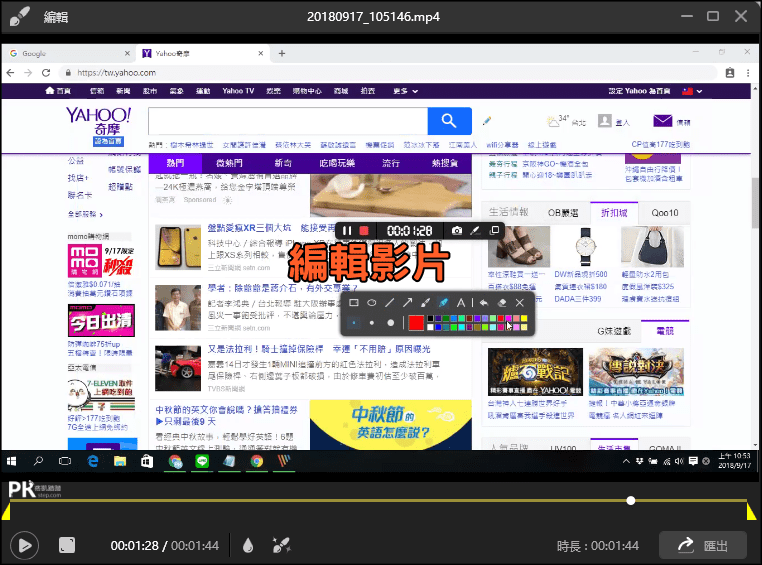Pause recording in the recorder bar
Image resolution: width=762 pixels, height=565 pixels.
[346, 231]
